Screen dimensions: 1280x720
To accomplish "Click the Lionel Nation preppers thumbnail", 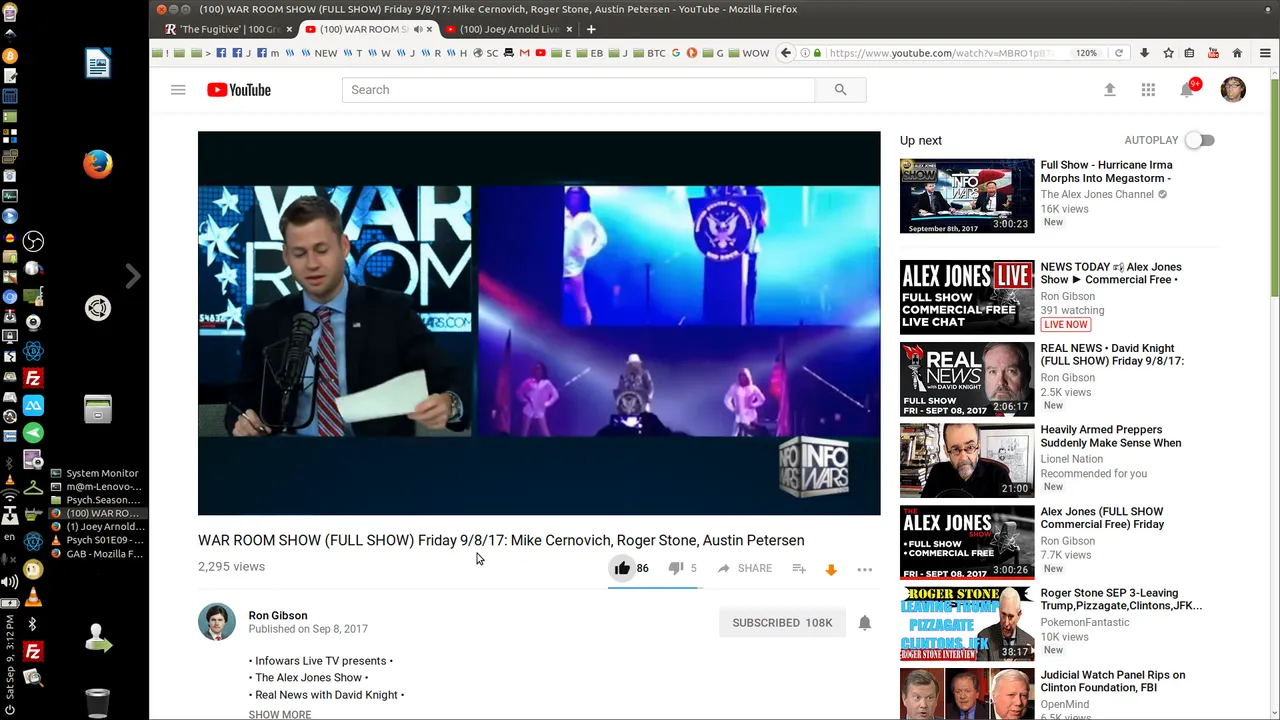I will [x=967, y=461].
